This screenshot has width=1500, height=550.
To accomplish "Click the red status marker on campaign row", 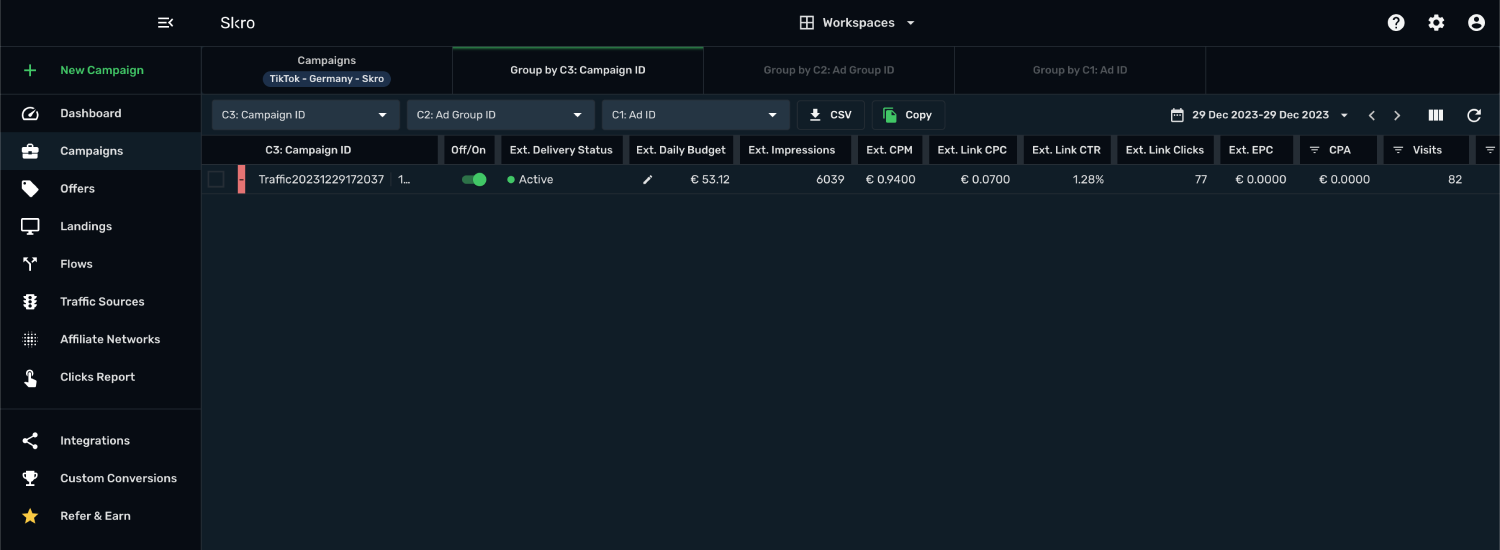I will [241, 180].
